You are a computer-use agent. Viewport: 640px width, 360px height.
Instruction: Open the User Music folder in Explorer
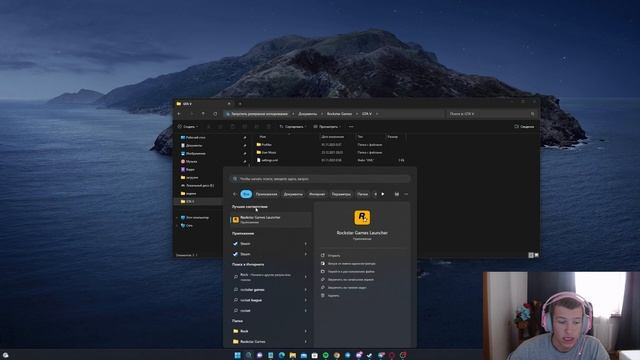(x=268, y=152)
